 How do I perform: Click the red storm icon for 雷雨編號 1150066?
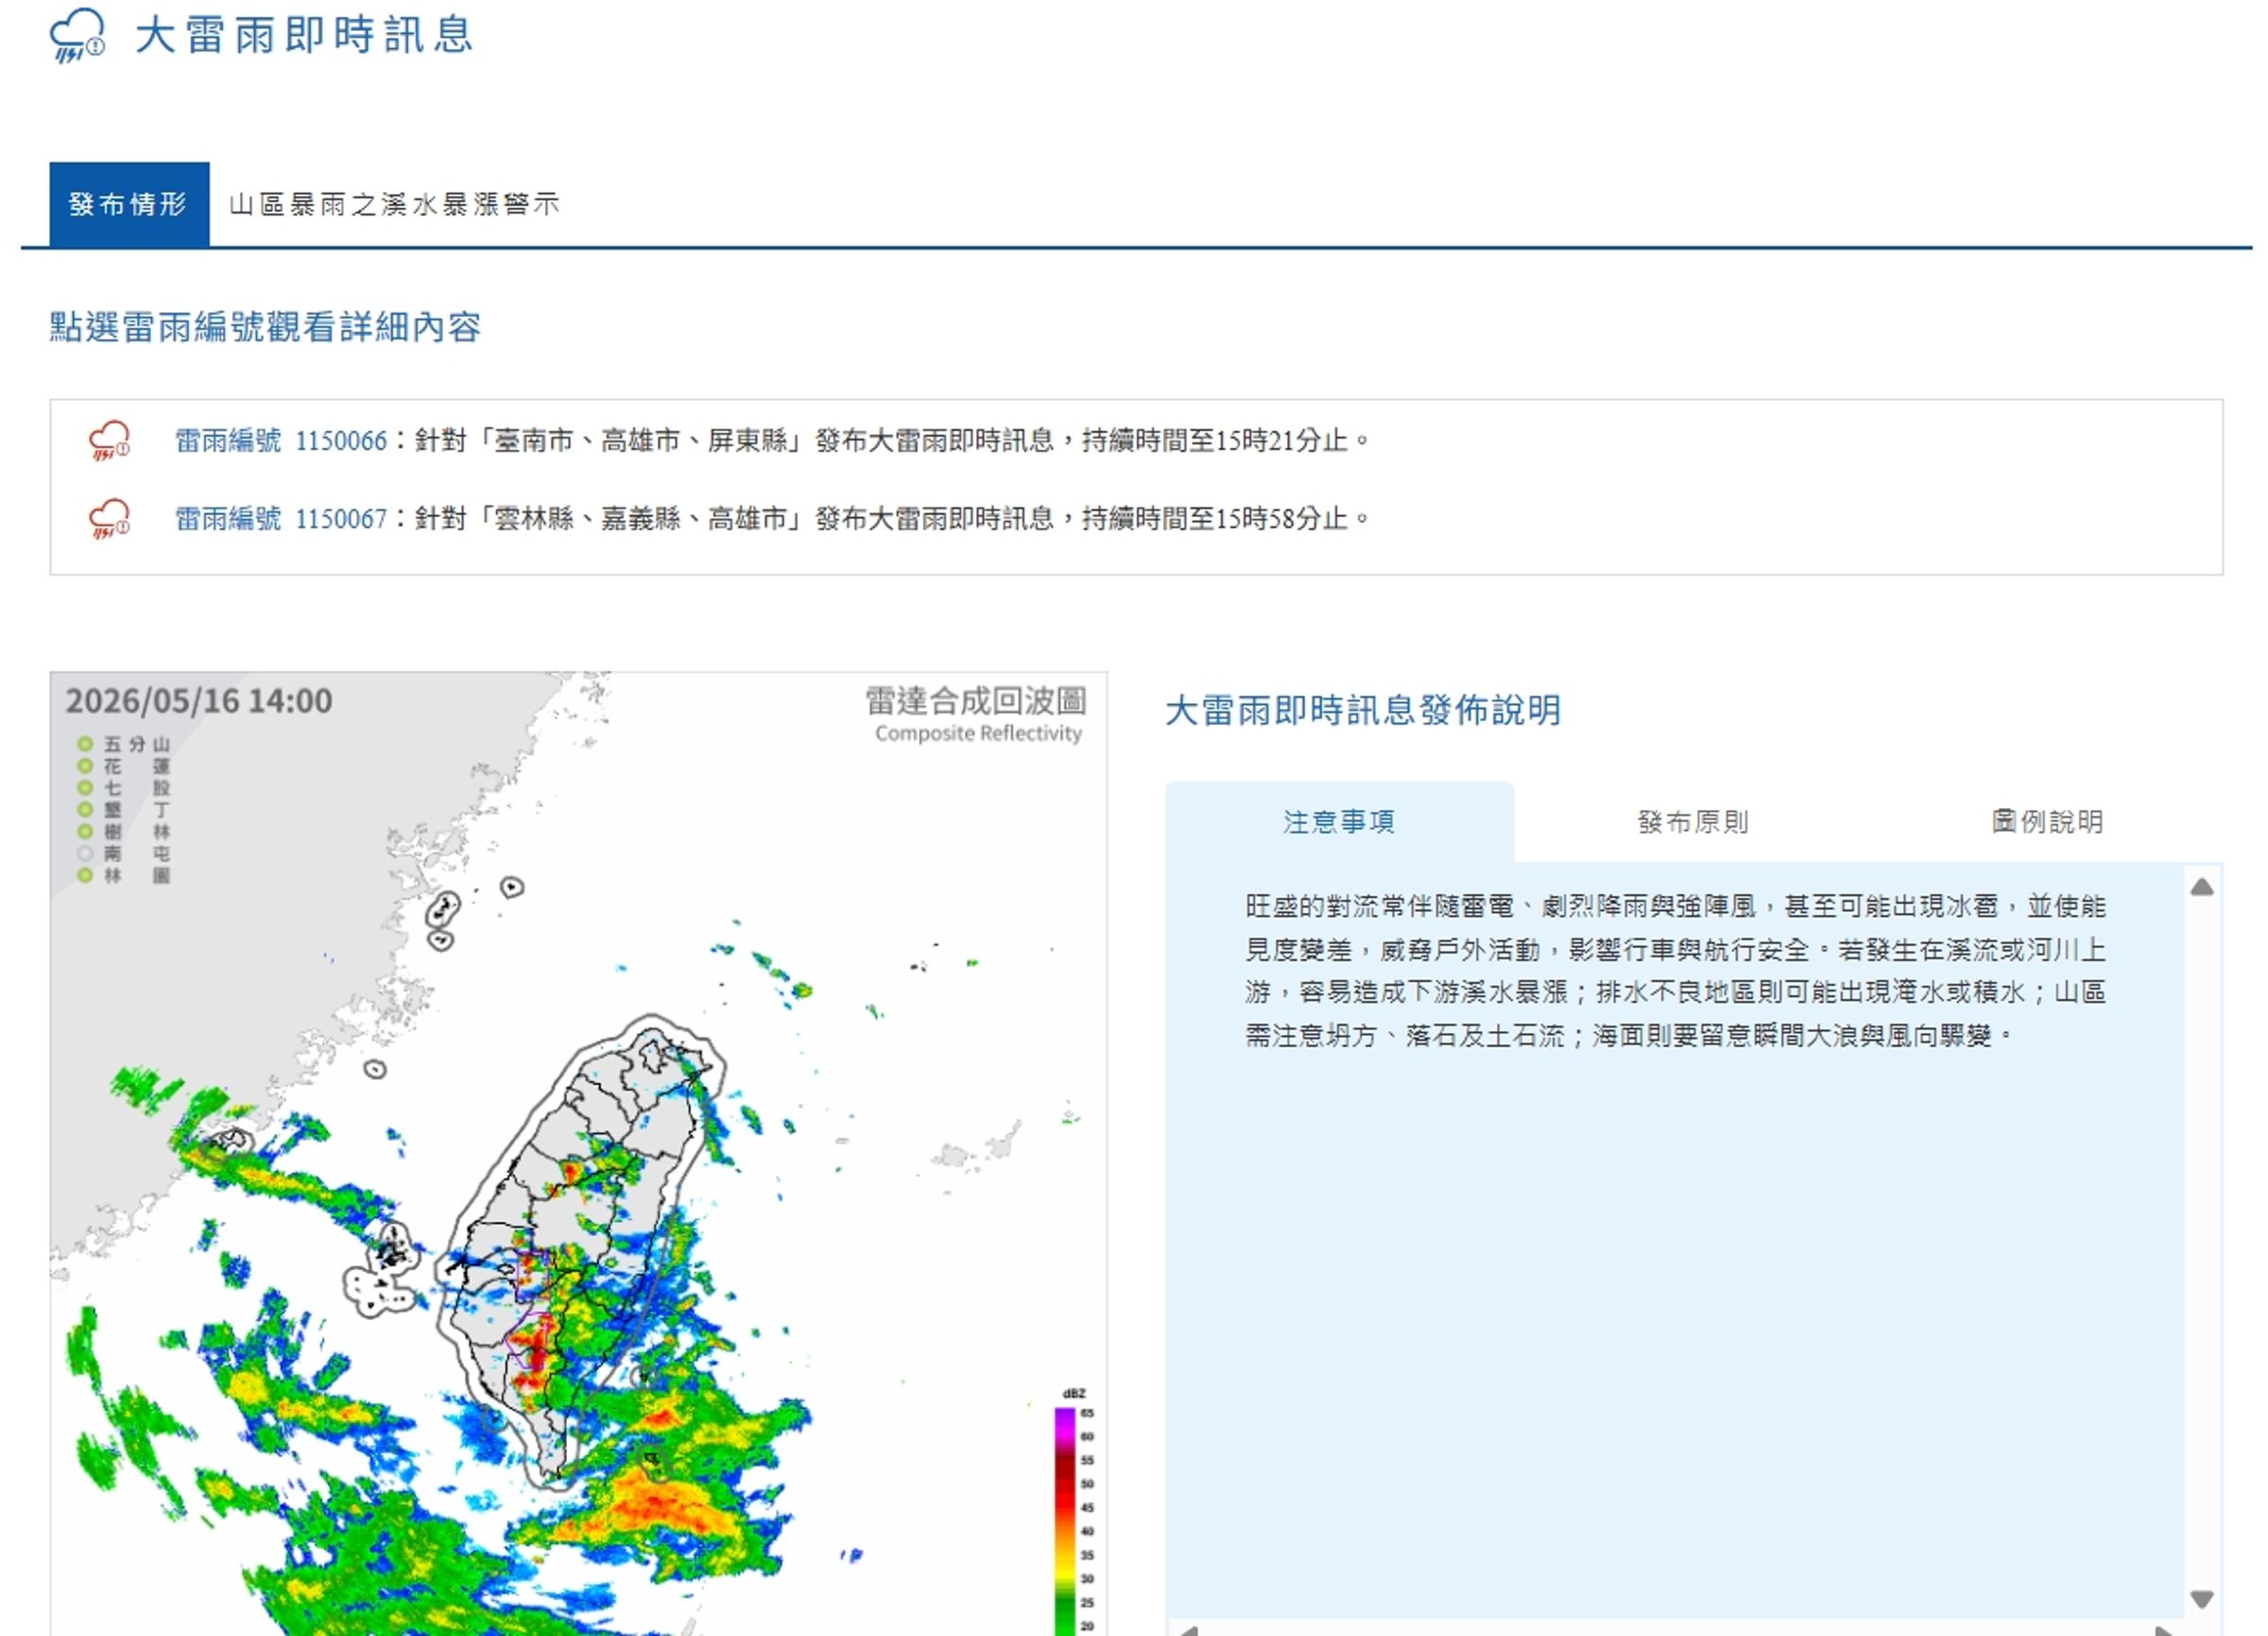coord(109,441)
